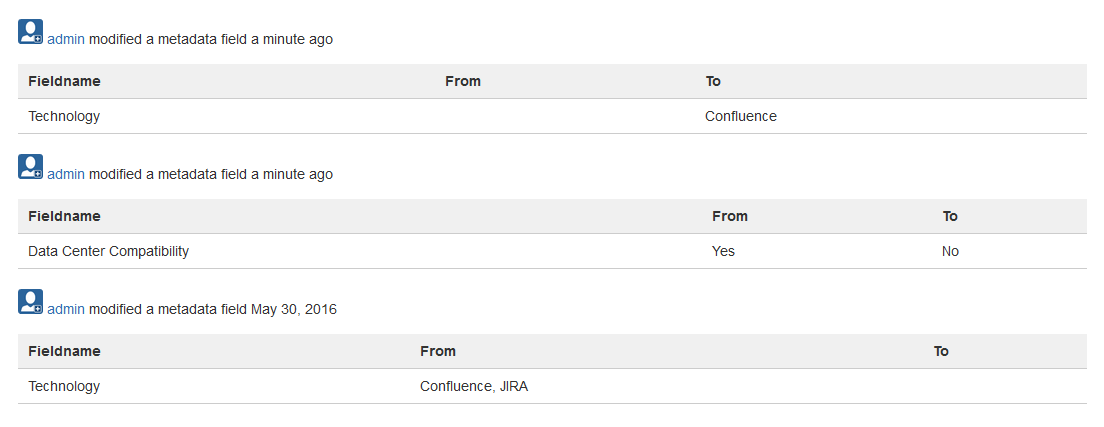This screenshot has height=427, width=1104.
Task: Click the No value in the To column
Action: pyautogui.click(x=950, y=251)
